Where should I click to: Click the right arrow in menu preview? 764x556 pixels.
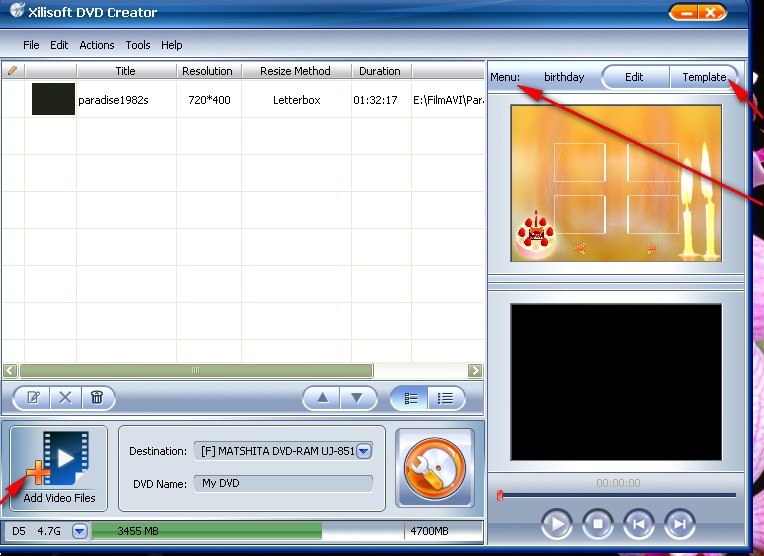coord(652,249)
